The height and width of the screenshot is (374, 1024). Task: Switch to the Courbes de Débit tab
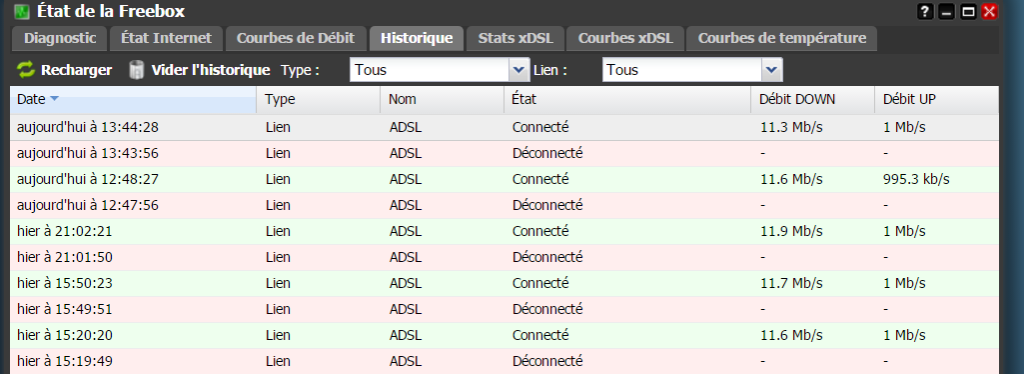pyautogui.click(x=295, y=39)
